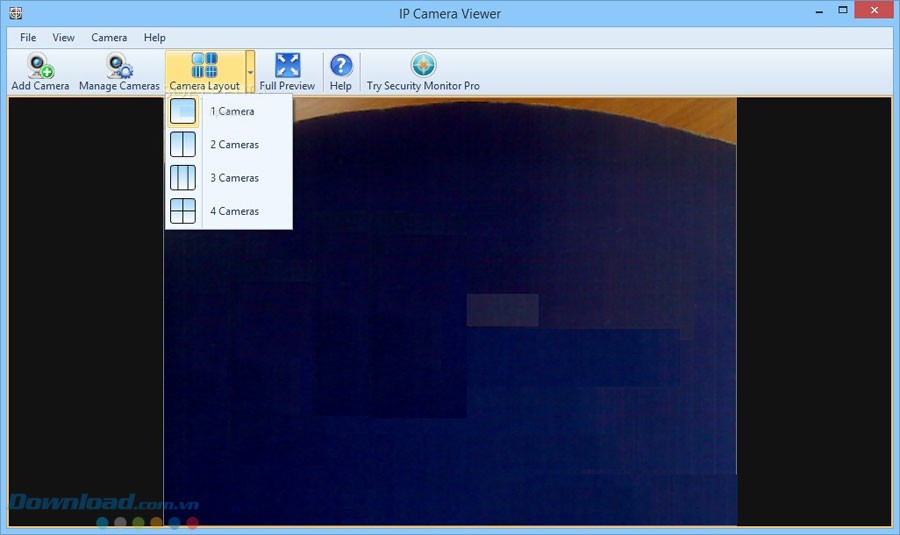Switch to Full Preview mode

[x=287, y=66]
